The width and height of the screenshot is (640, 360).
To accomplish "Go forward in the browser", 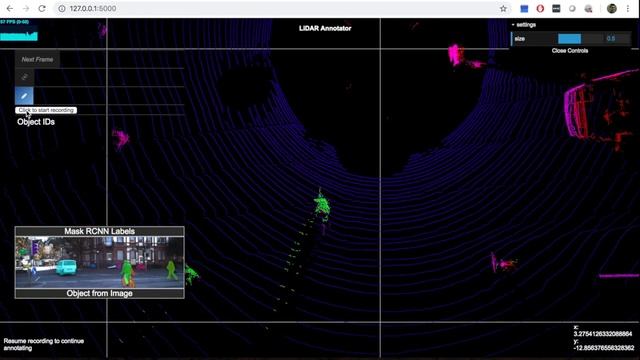I will [26, 9].
